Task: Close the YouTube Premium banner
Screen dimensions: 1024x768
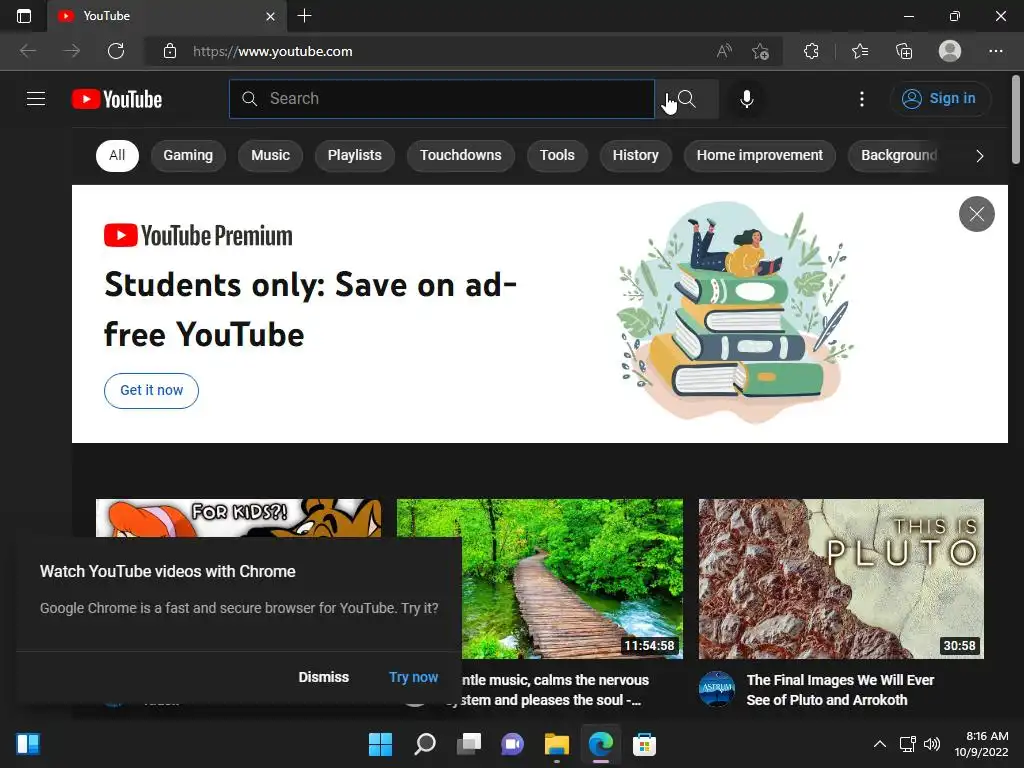Action: tap(976, 214)
